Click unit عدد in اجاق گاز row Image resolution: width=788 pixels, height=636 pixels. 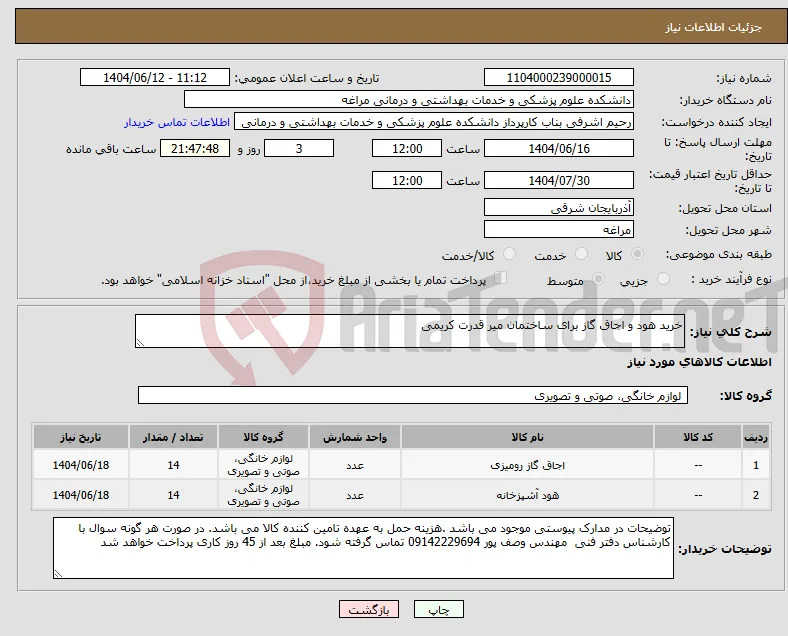(355, 465)
